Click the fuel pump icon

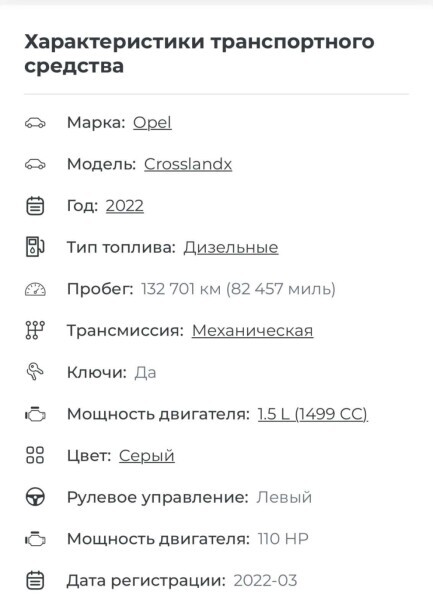[x=35, y=247]
